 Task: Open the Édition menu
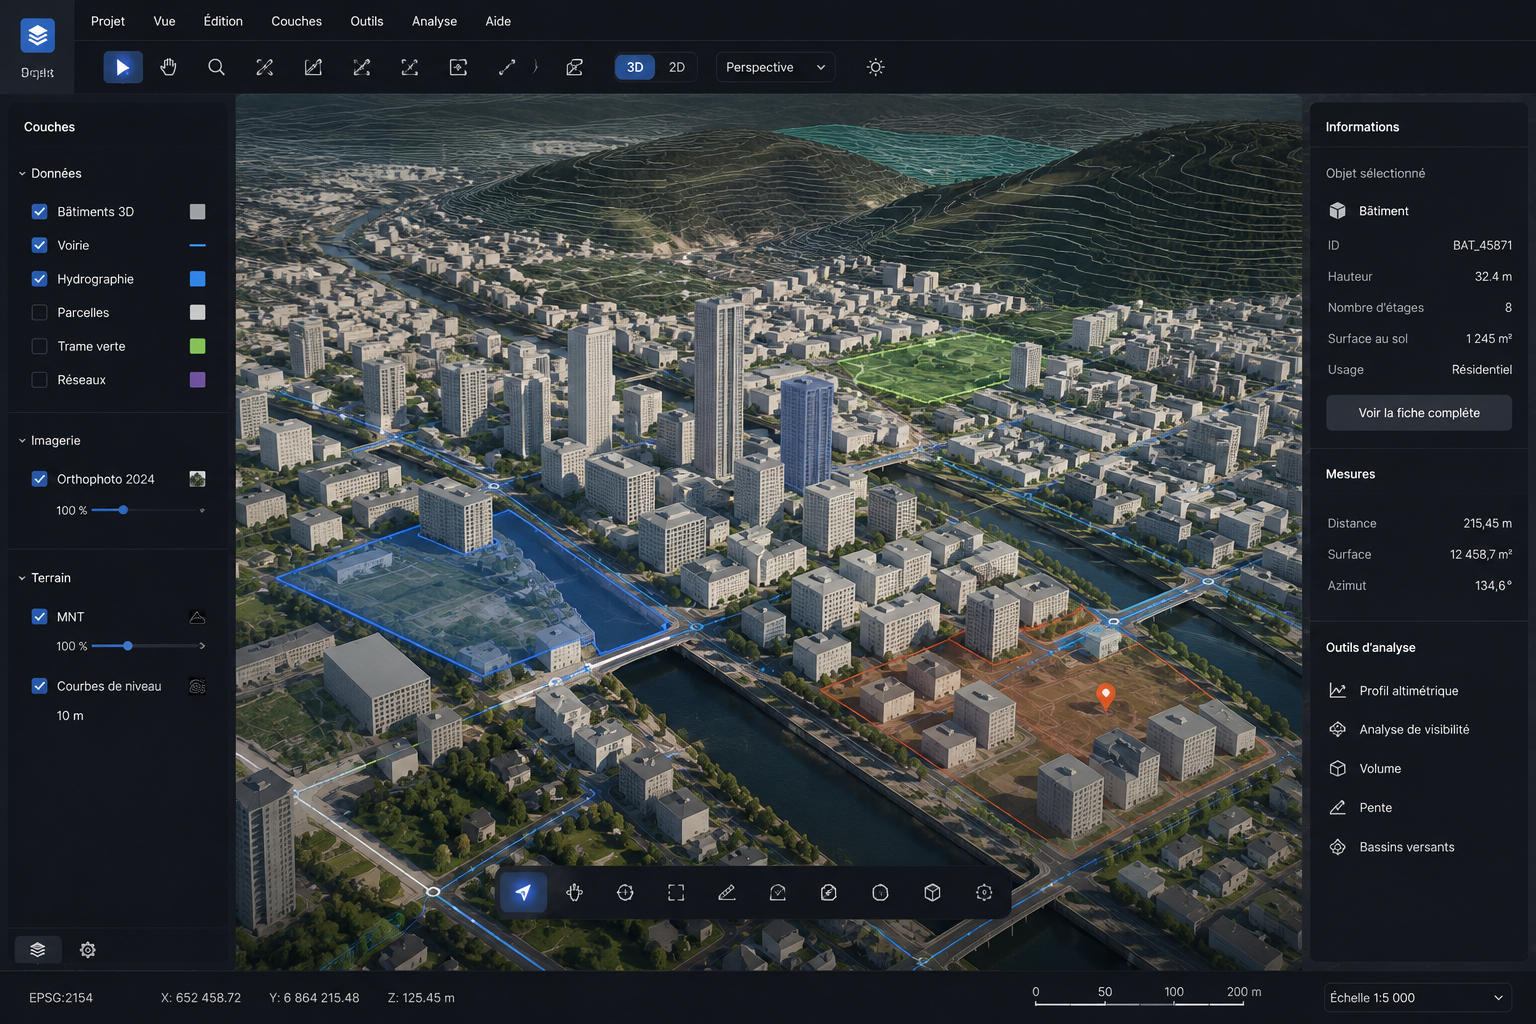[223, 21]
